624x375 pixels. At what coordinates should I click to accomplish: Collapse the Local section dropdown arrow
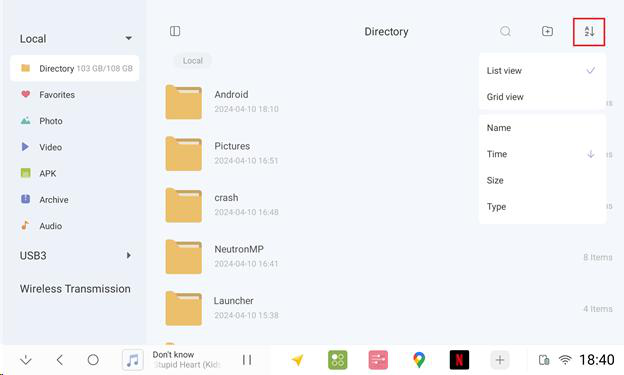click(x=129, y=38)
